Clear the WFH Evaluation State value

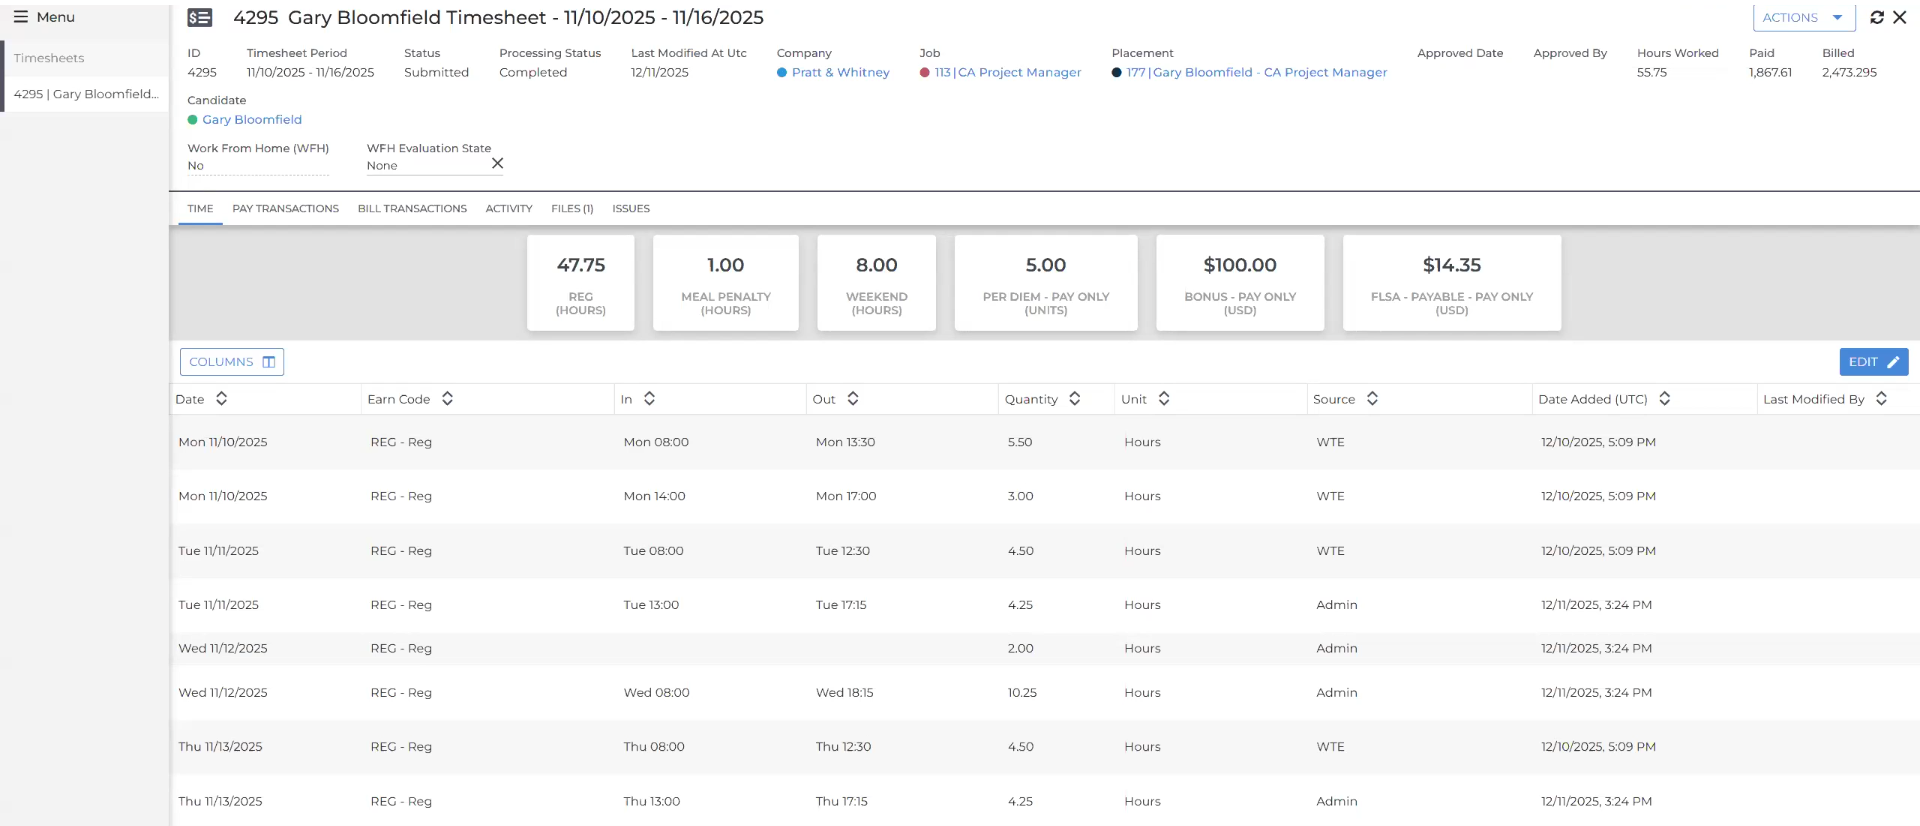coord(497,163)
